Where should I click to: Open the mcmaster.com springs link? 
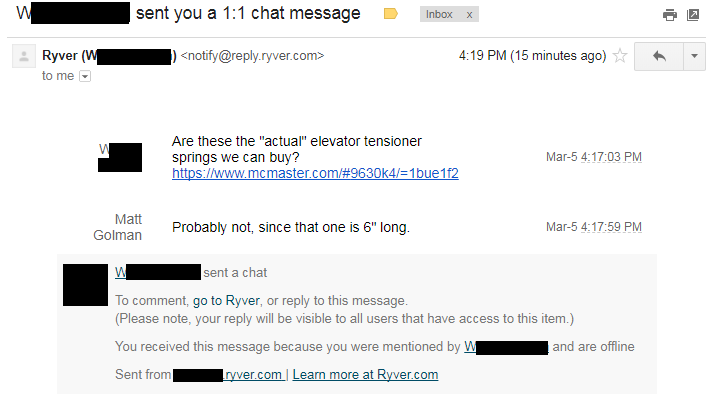(315, 173)
